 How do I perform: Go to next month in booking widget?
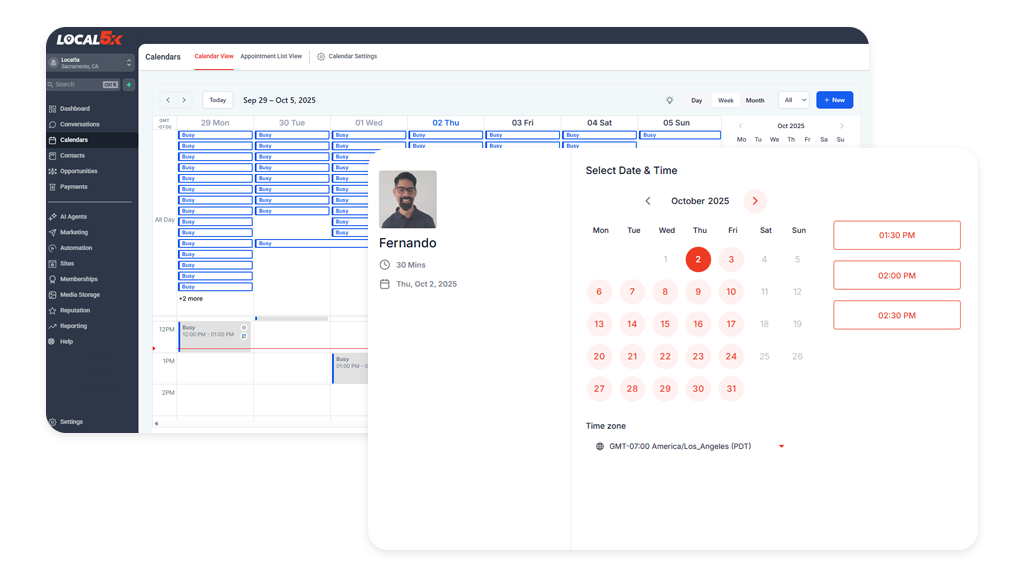click(x=755, y=201)
